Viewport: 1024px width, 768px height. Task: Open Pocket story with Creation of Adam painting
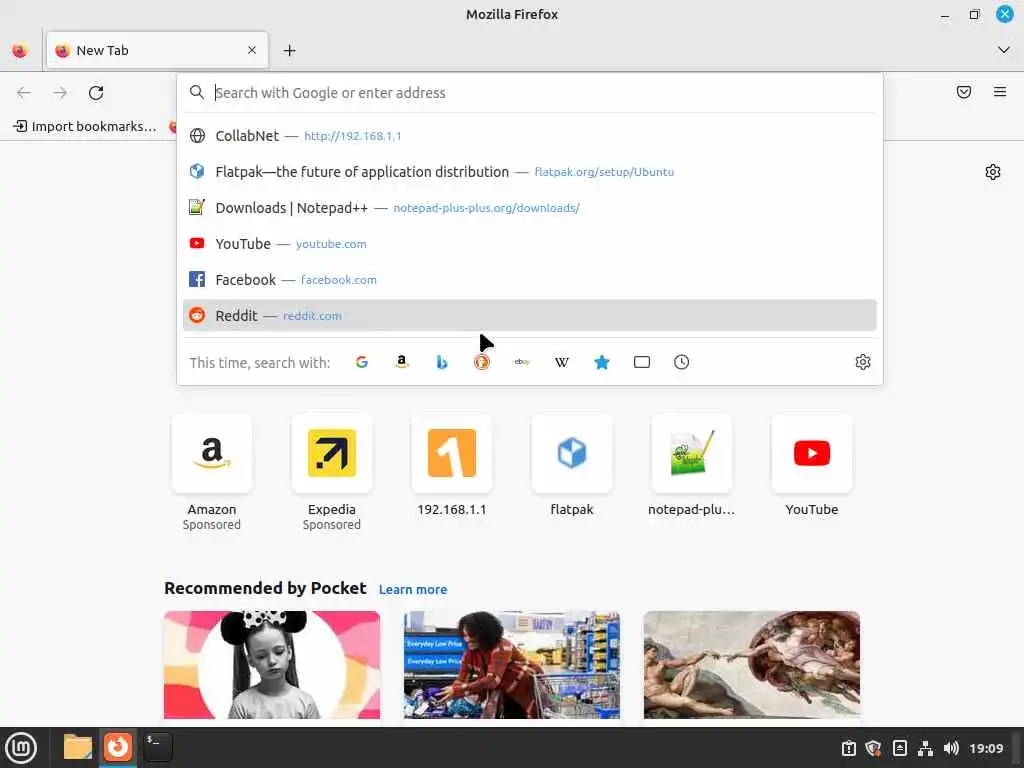coord(752,665)
